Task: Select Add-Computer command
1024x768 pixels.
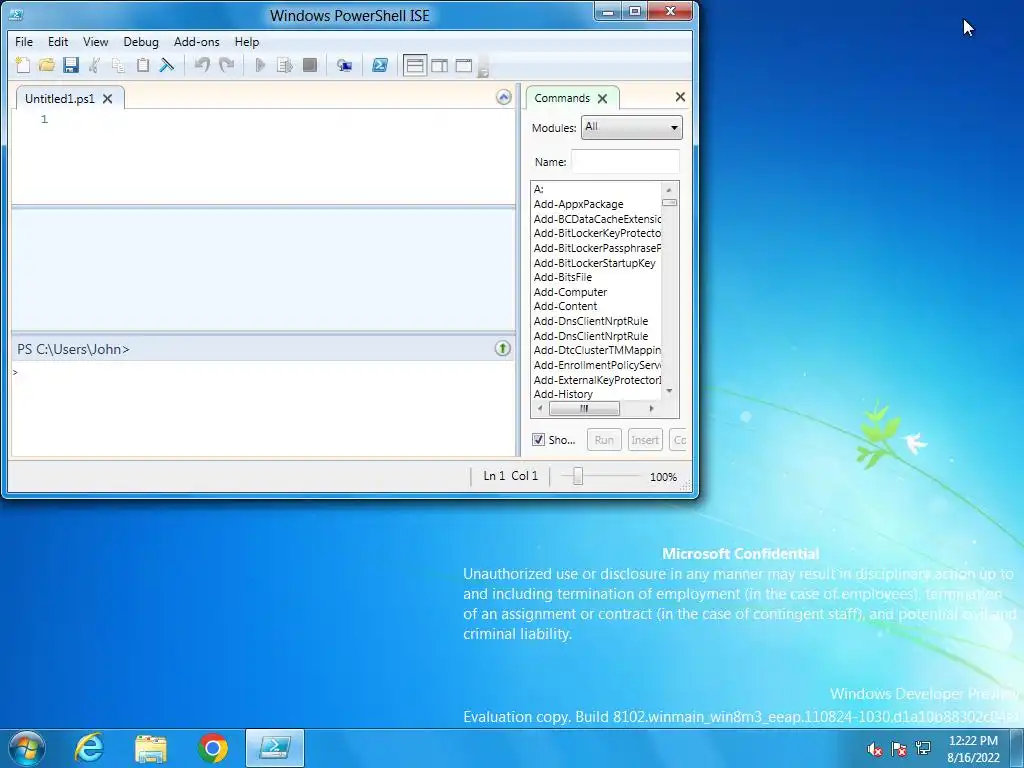Action: tap(570, 292)
